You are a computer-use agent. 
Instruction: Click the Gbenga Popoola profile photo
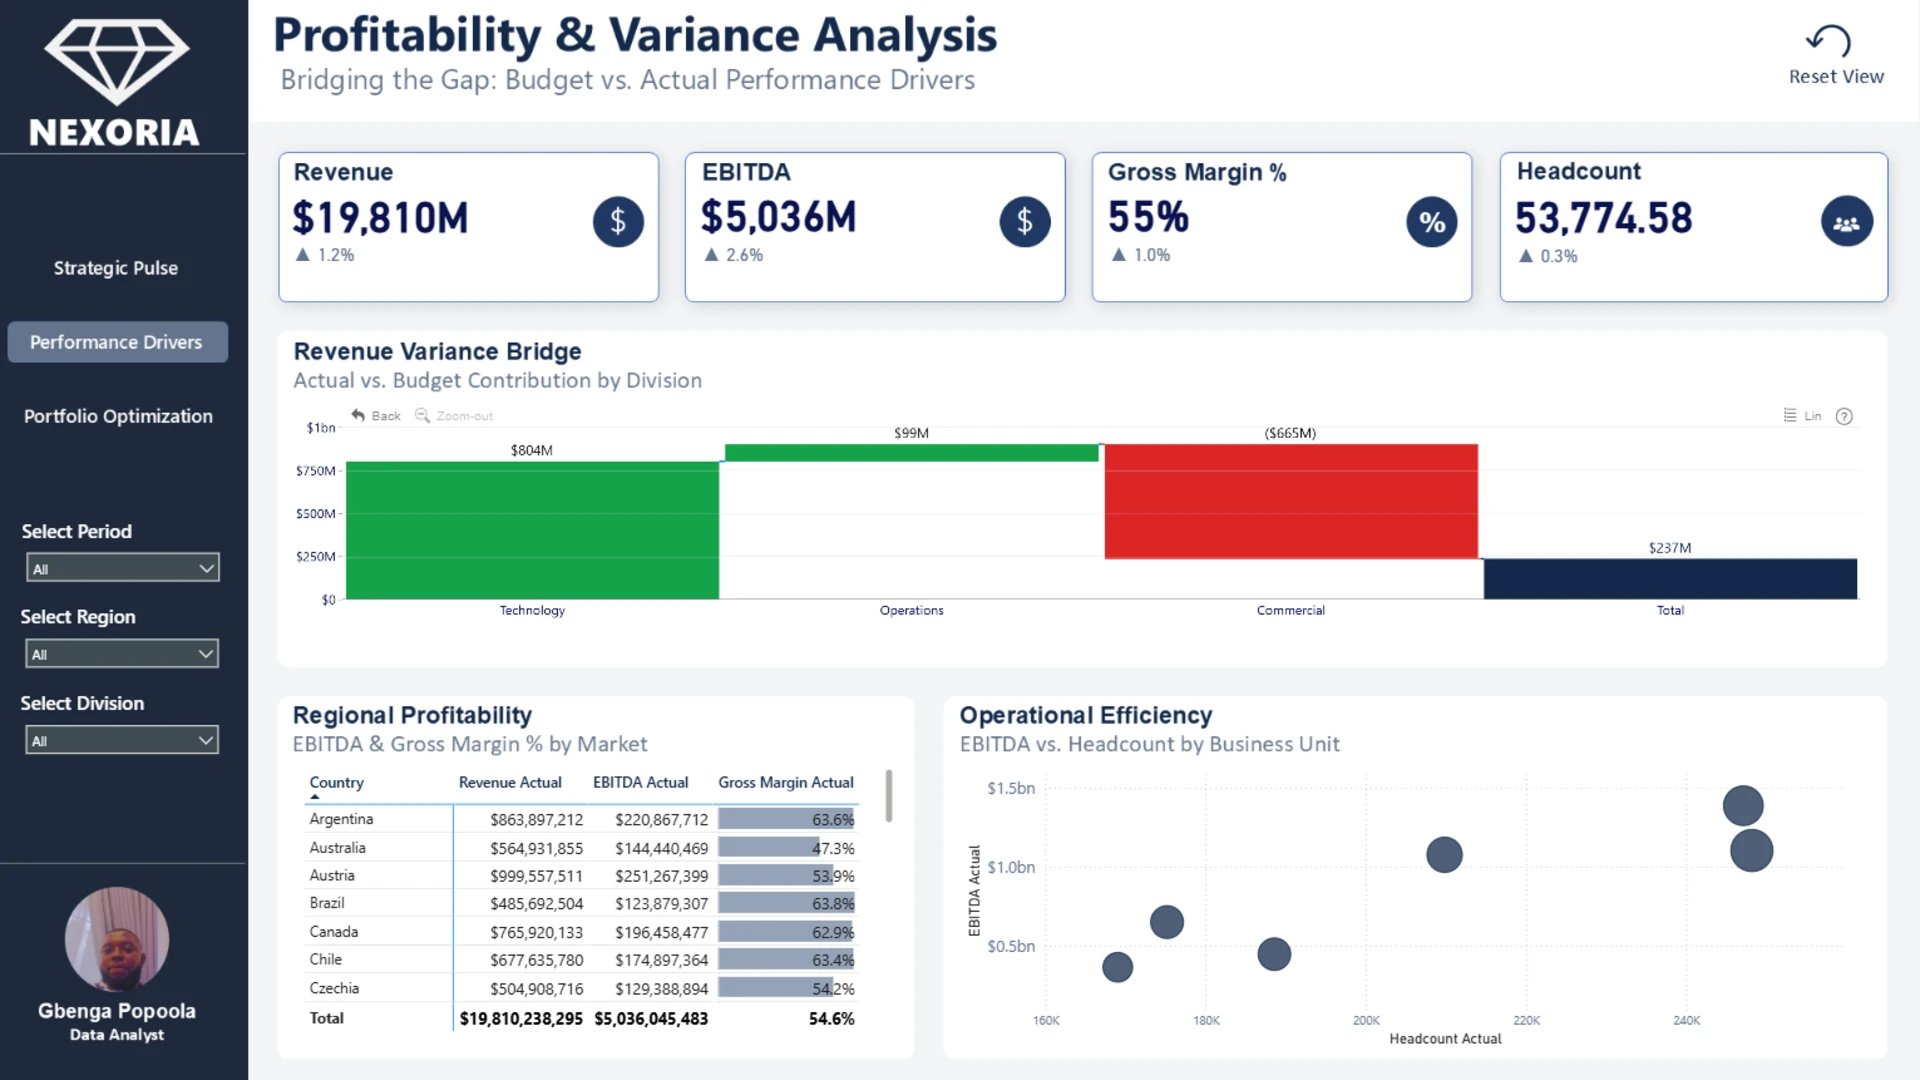pyautogui.click(x=117, y=938)
